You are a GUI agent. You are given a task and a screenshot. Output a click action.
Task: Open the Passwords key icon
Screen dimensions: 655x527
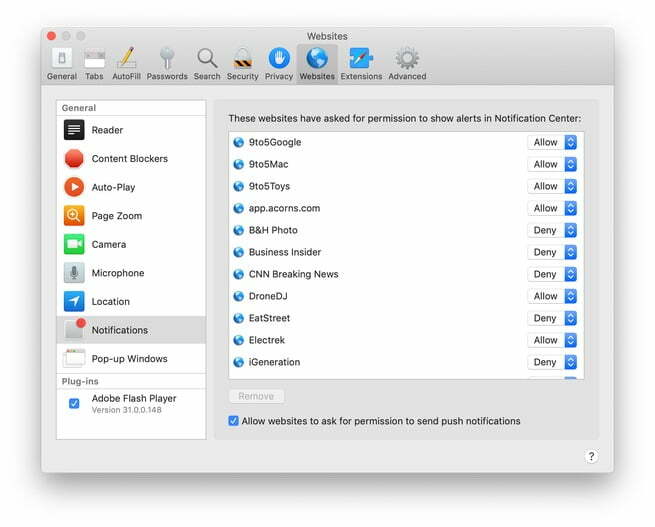167,58
